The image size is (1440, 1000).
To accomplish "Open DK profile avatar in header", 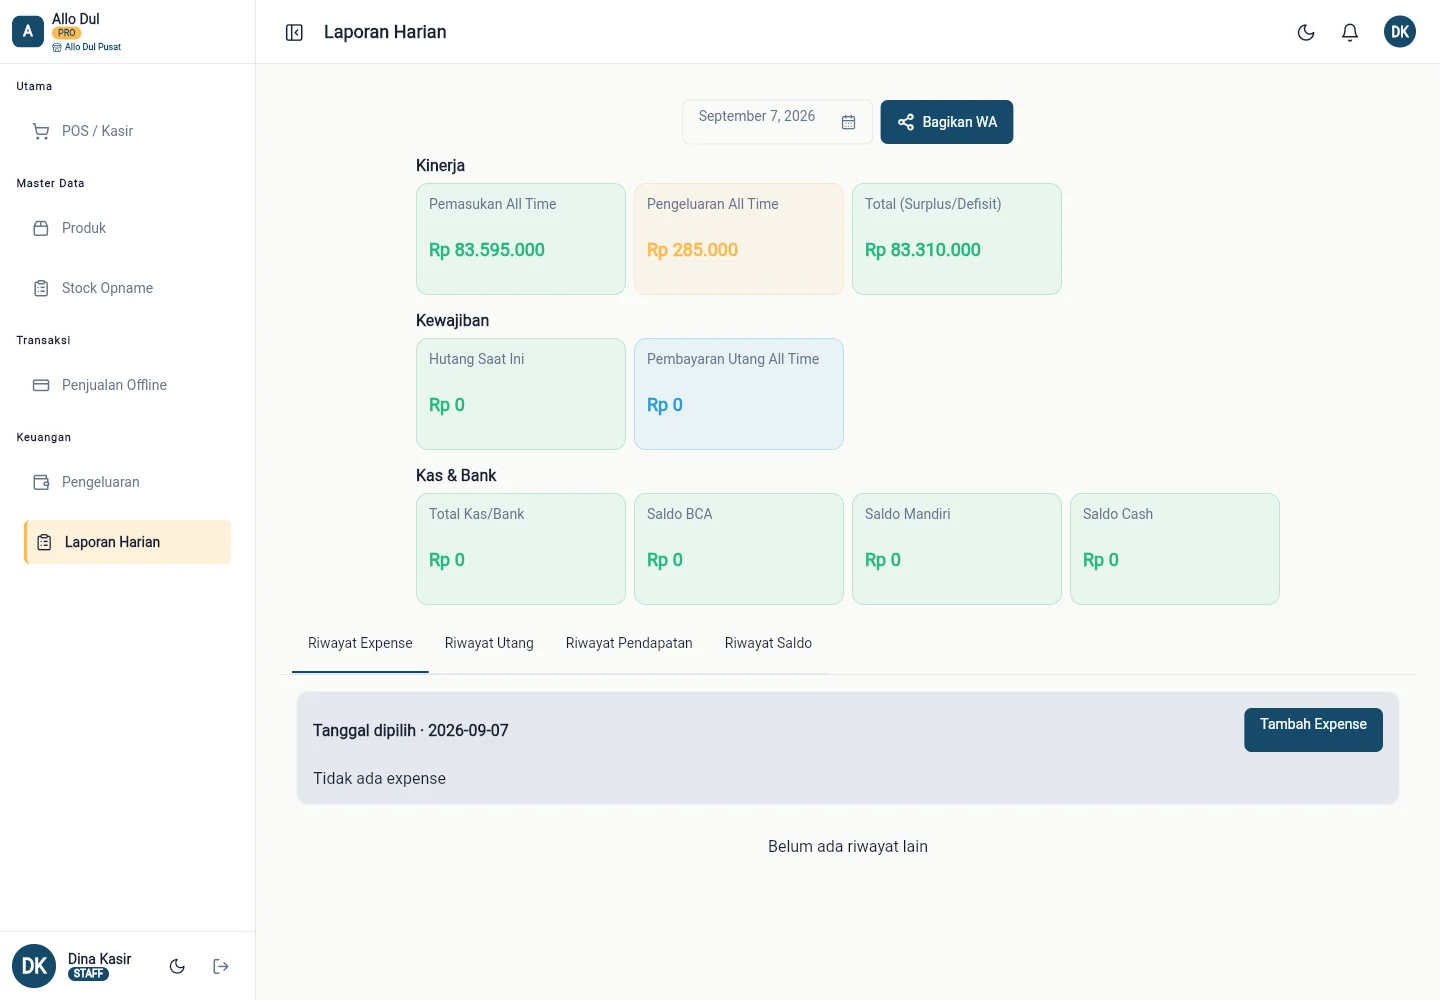I will point(1400,32).
